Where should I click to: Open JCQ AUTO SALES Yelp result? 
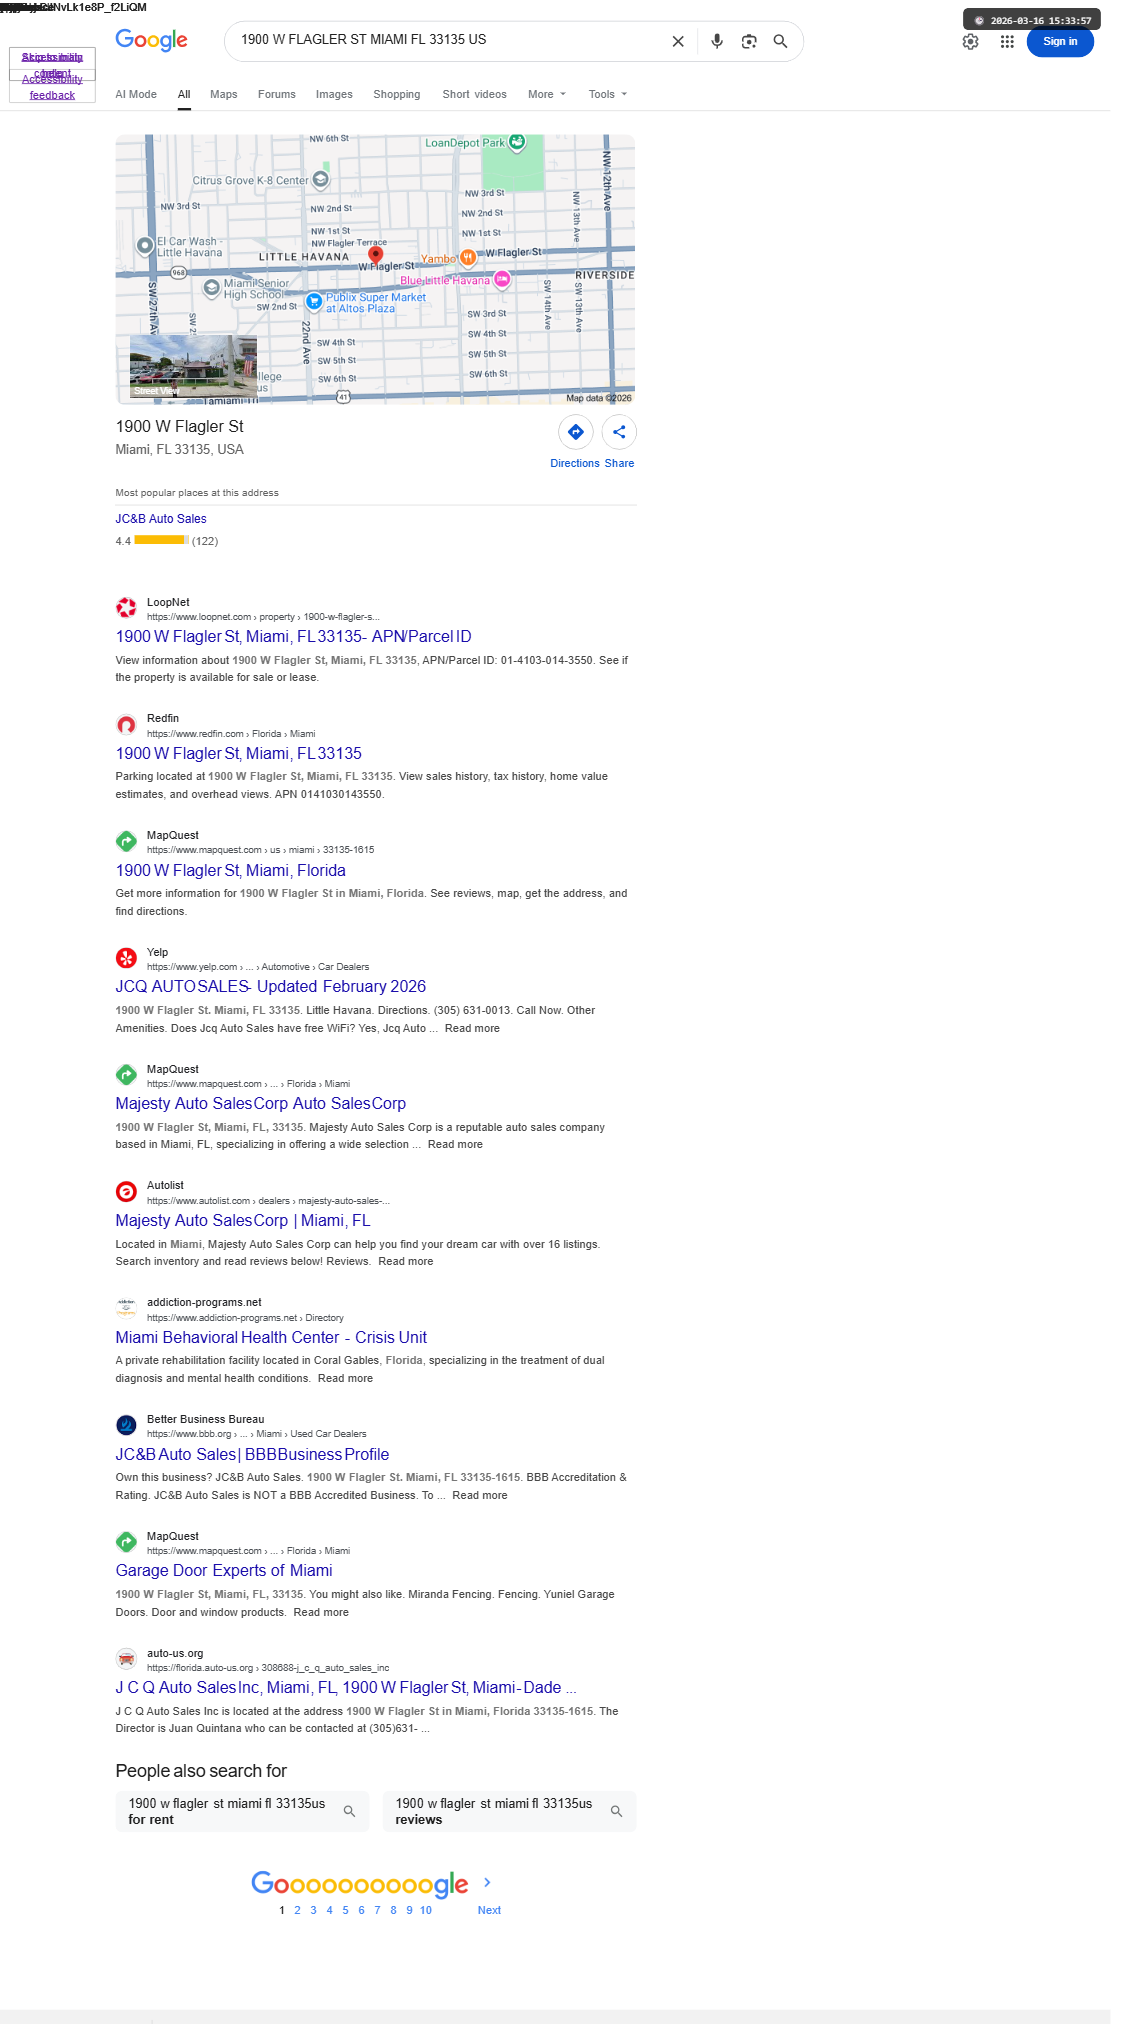coord(270,986)
